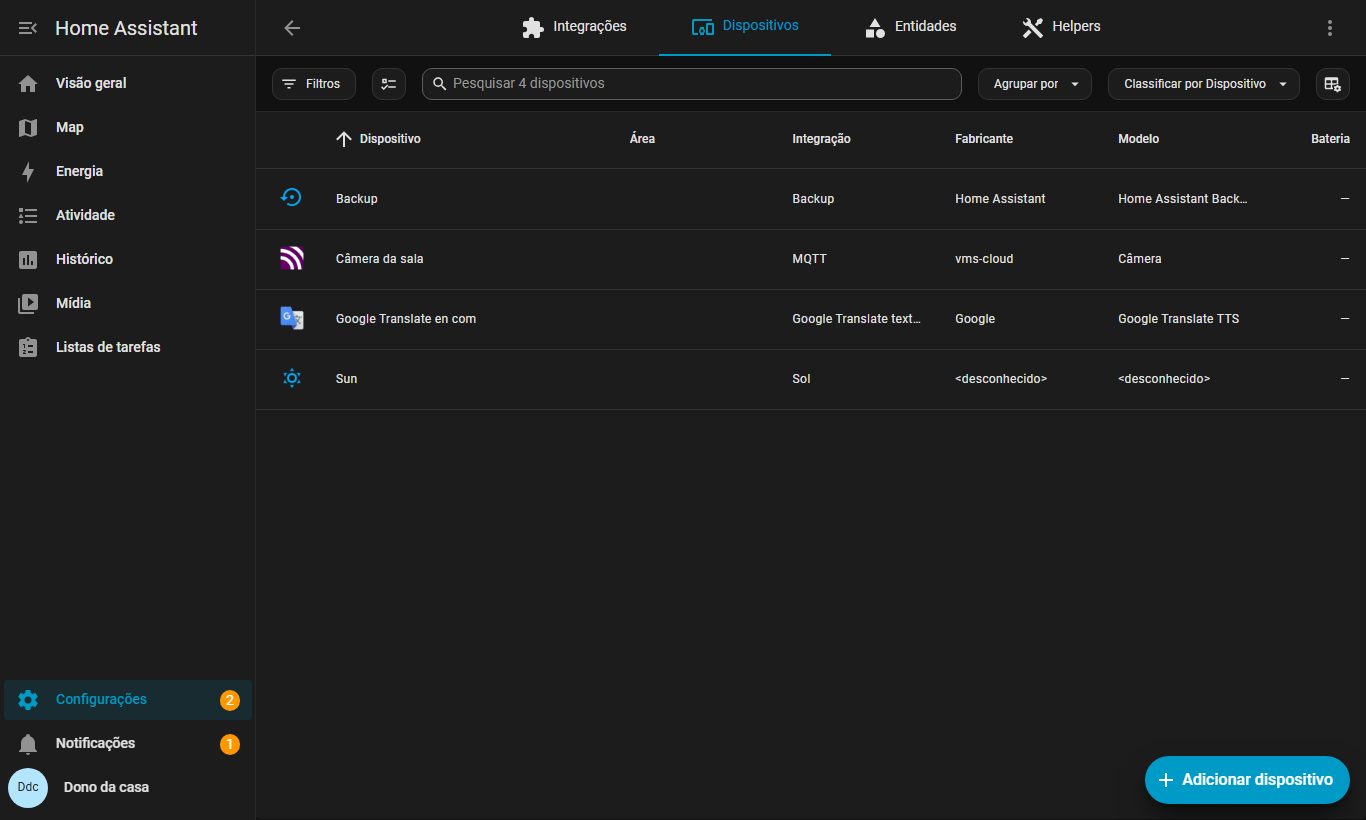The height and width of the screenshot is (820, 1366).
Task: Enter selection mode via checklist icon
Action: point(389,84)
